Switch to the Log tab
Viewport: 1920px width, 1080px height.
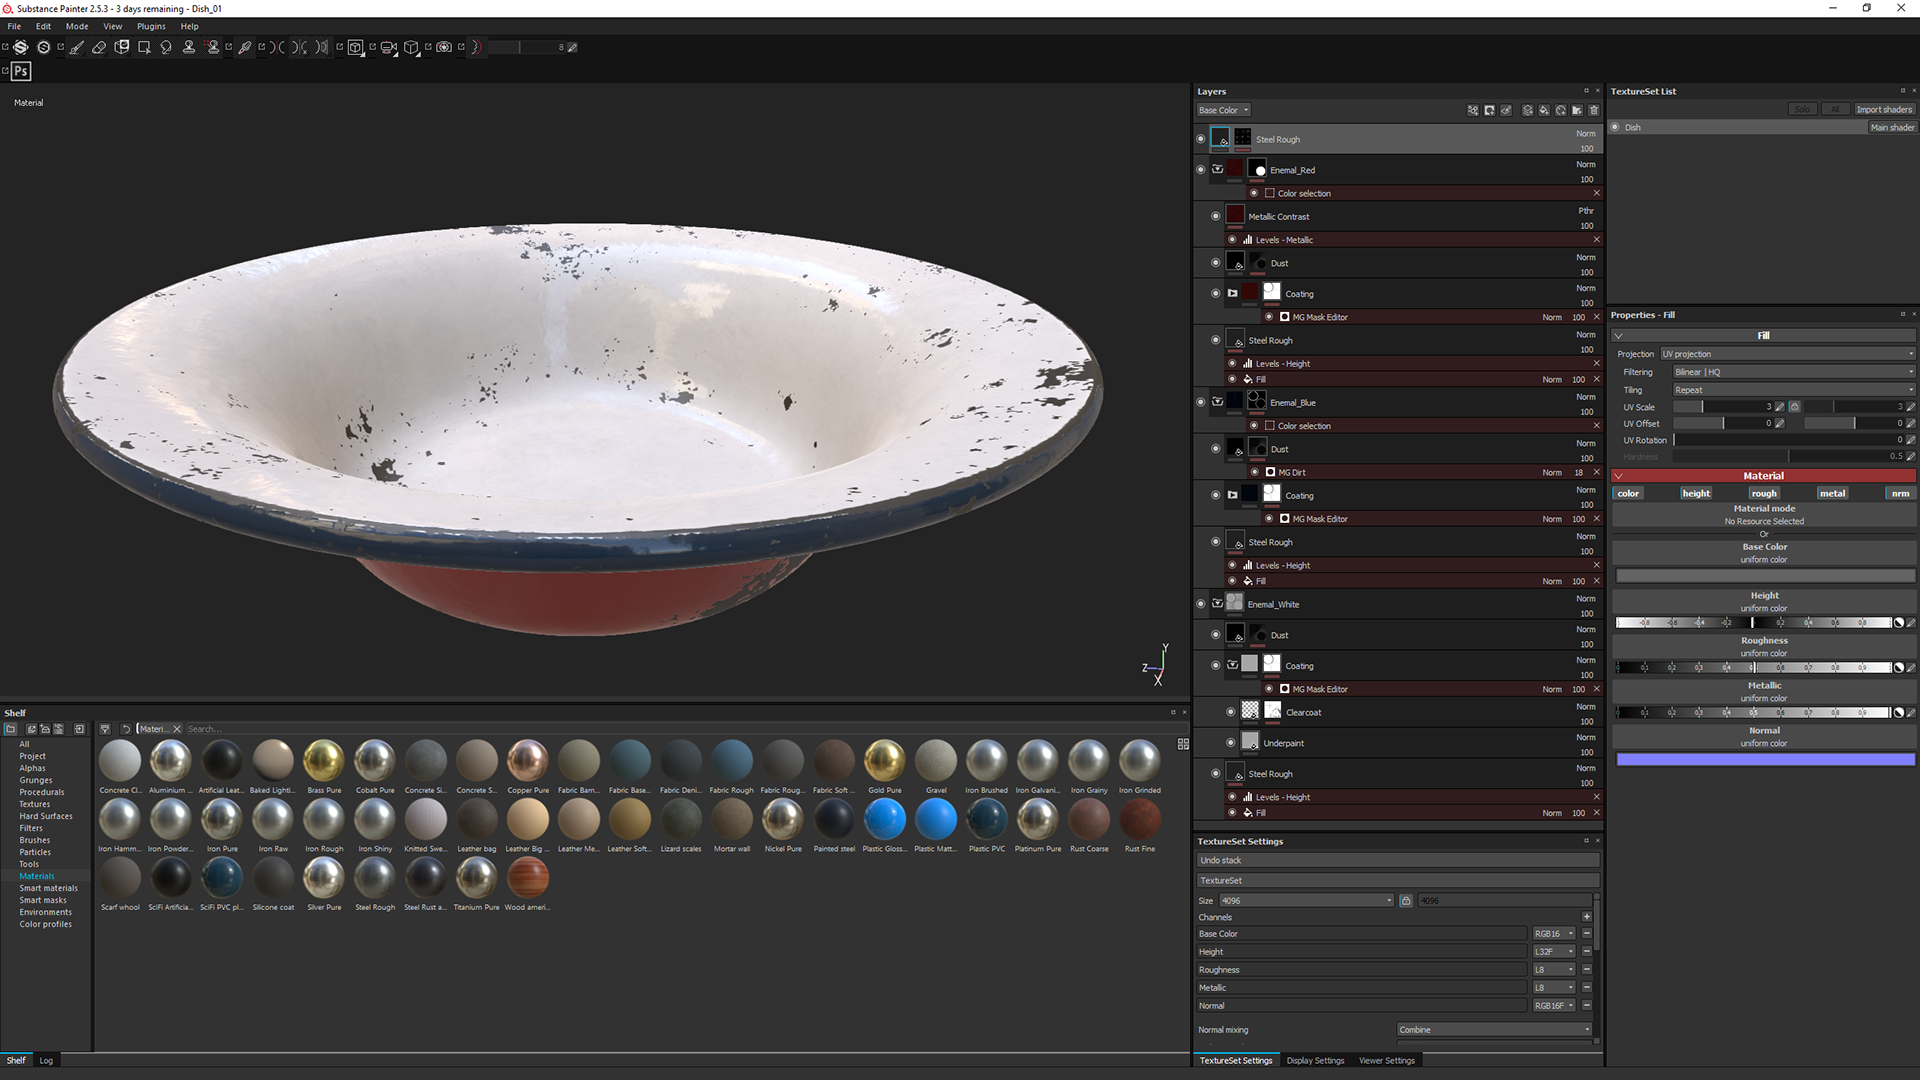pos(46,1061)
